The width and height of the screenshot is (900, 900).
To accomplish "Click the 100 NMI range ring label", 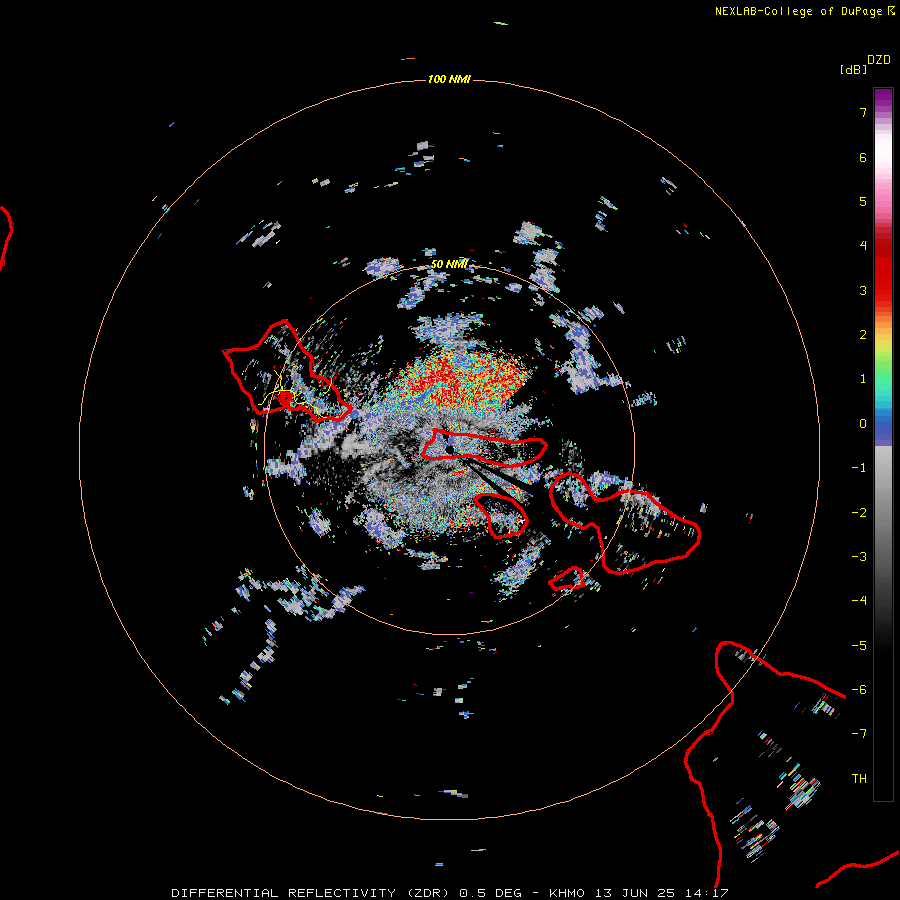I will point(449,79).
